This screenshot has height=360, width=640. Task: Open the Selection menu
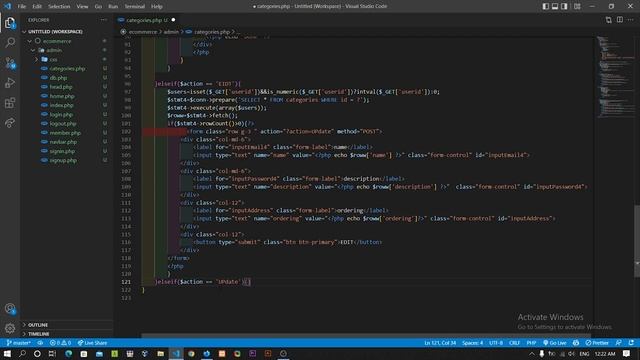coord(59,6)
